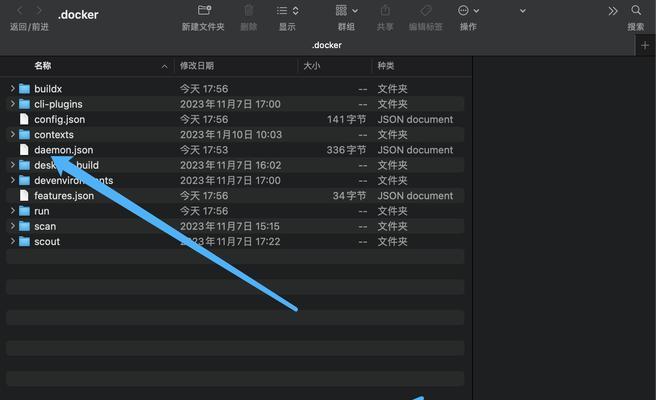Click the contexts folder icon

(x=24, y=134)
